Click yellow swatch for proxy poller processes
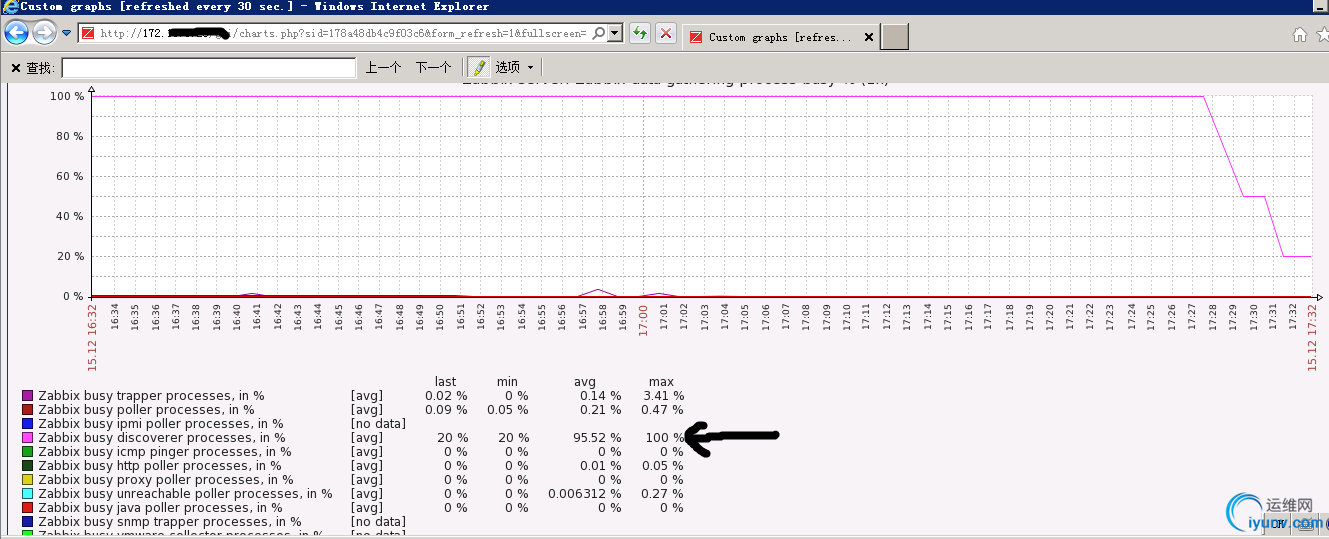 coord(28,480)
